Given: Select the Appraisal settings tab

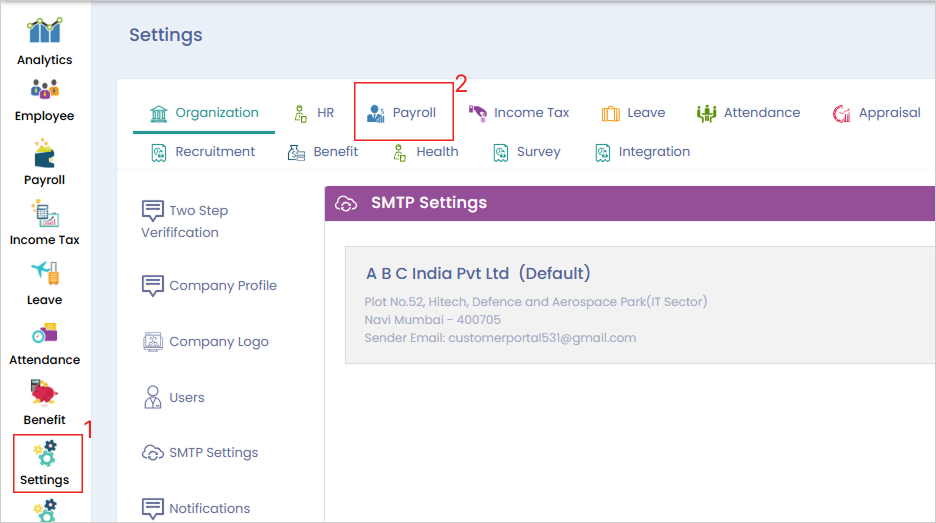Looking at the screenshot, I should click(877, 113).
